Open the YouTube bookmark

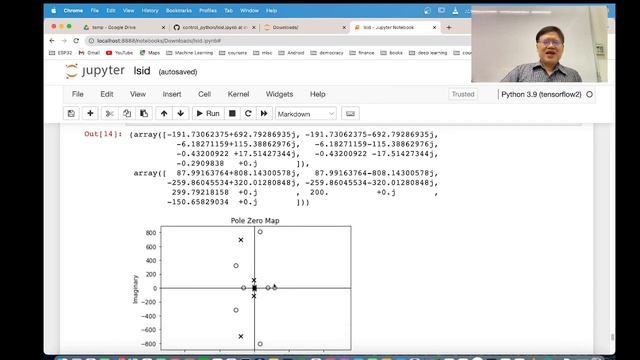119,53
